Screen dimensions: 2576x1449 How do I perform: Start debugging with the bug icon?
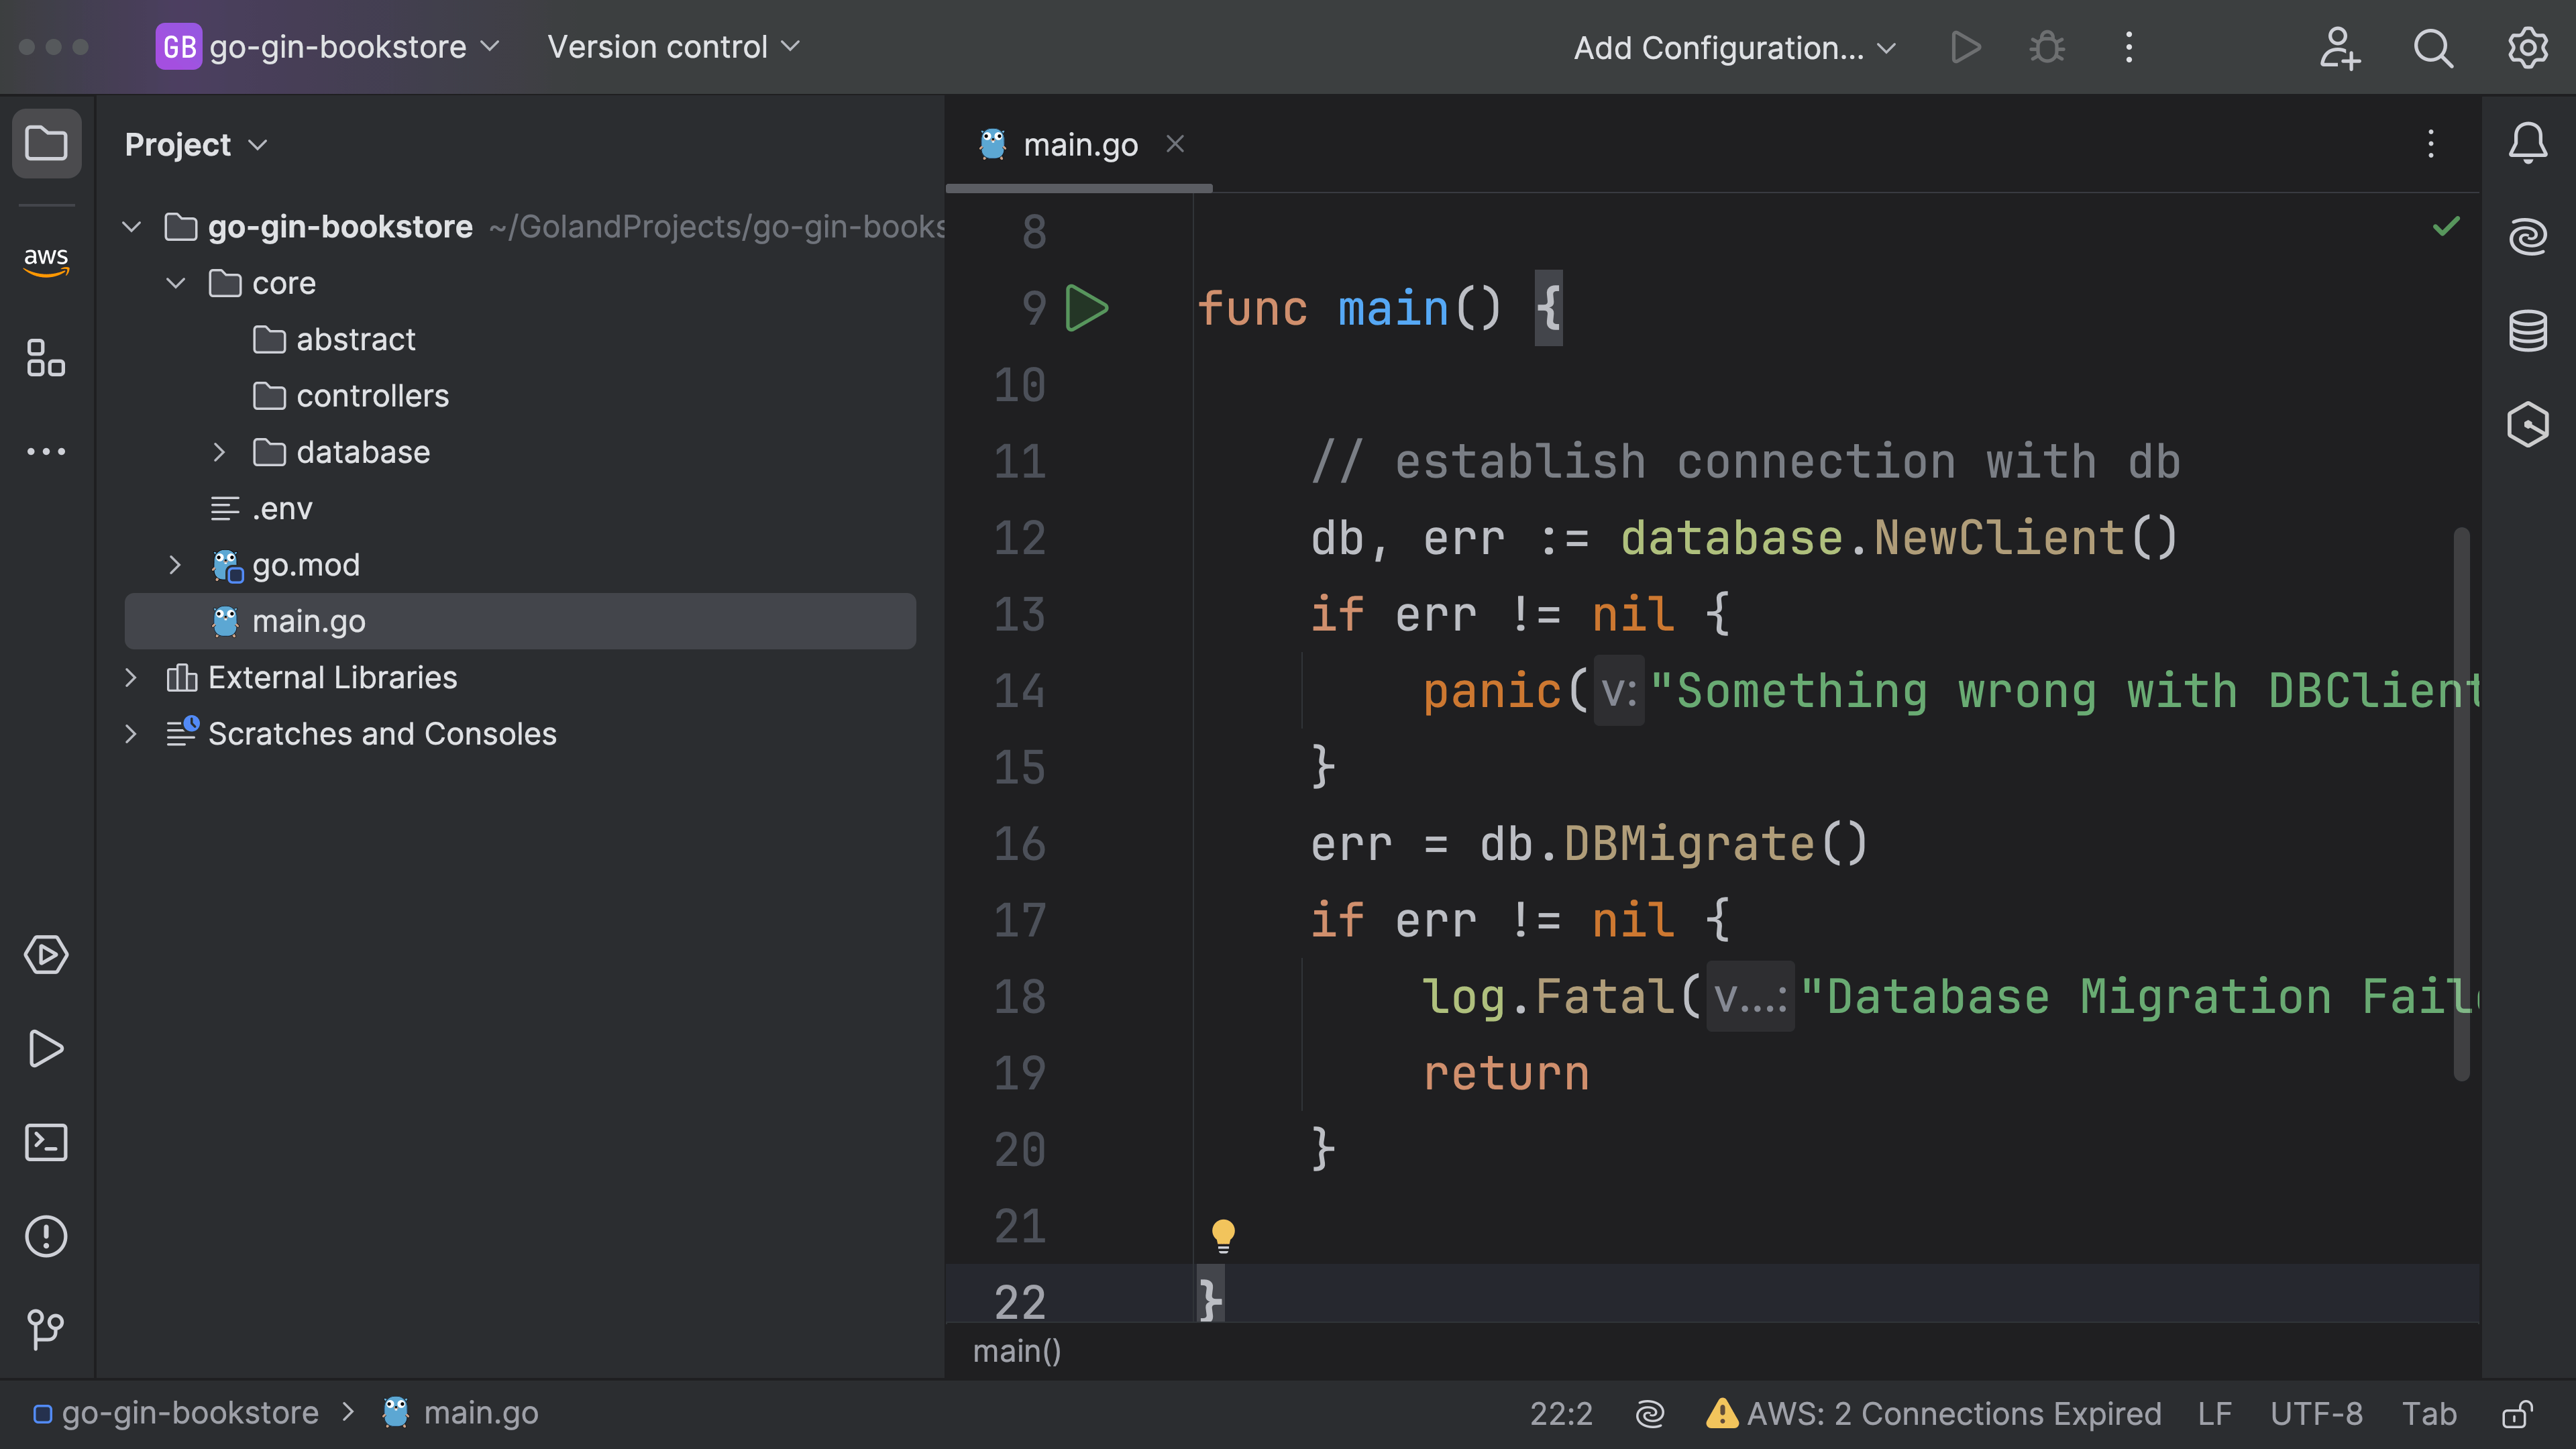(x=2046, y=47)
